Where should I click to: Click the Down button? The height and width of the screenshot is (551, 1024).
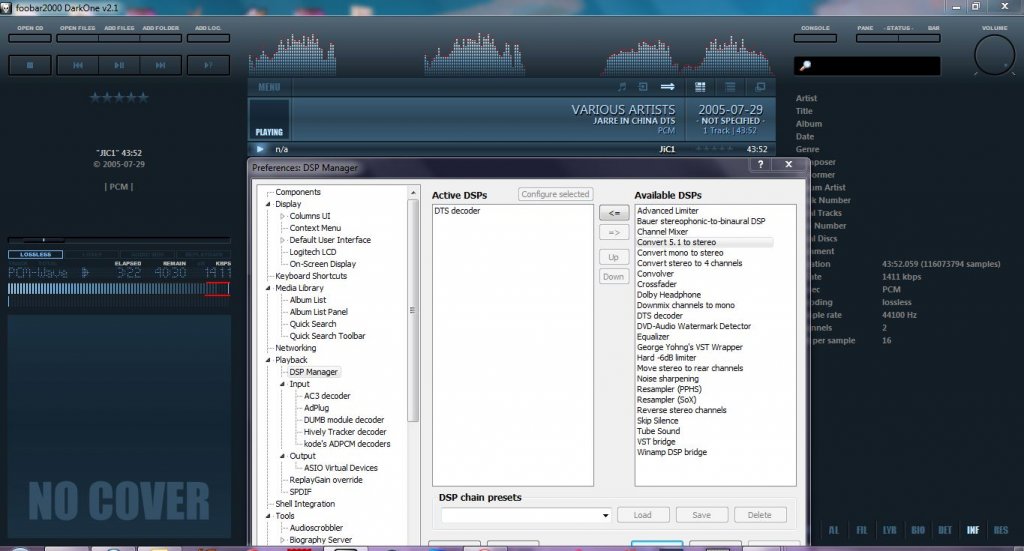[x=614, y=277]
